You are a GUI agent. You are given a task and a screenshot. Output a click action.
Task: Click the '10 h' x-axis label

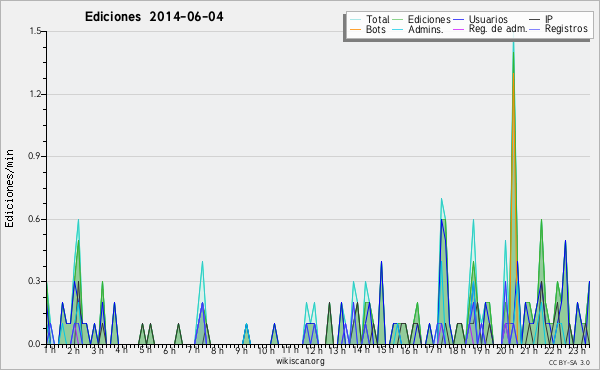click(266, 350)
